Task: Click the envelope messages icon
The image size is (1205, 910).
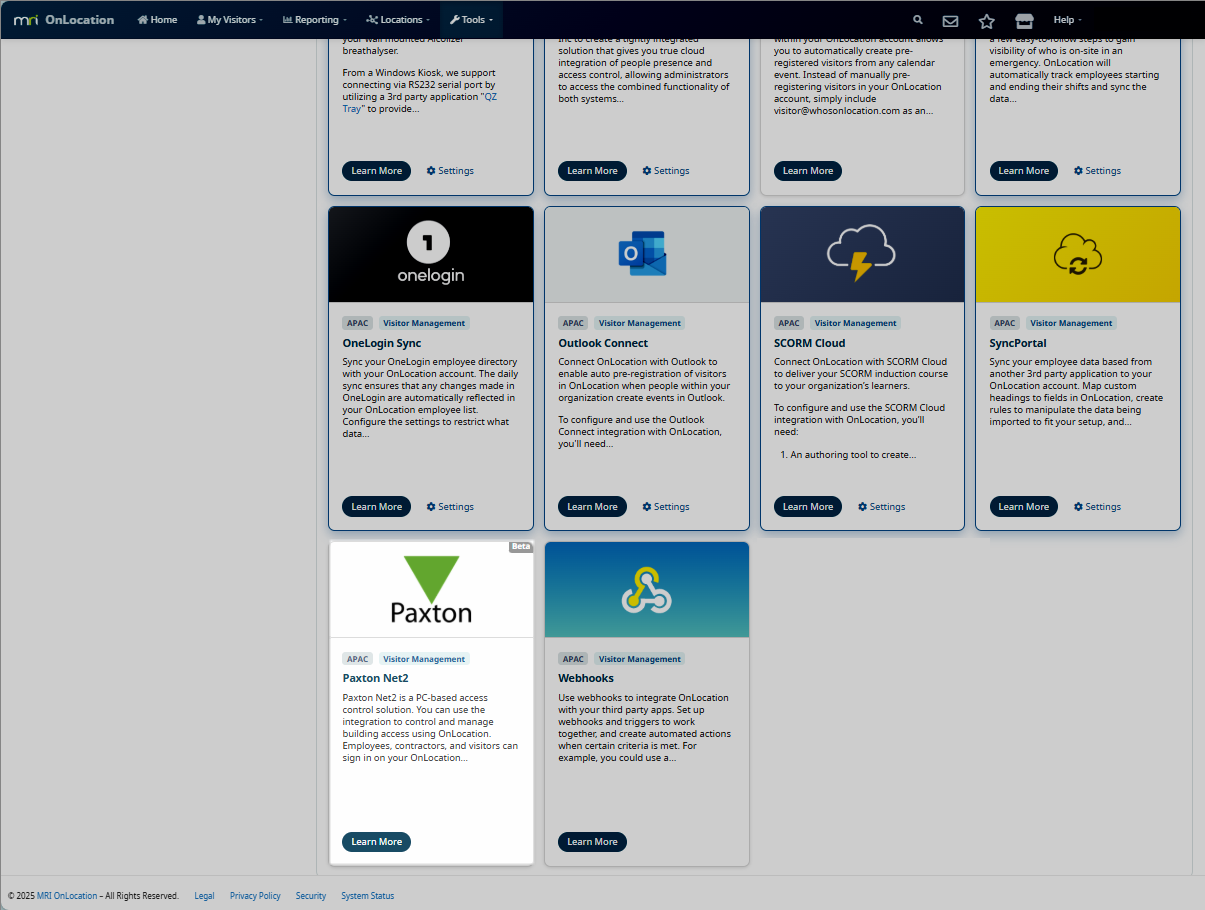Action: pyautogui.click(x=950, y=20)
